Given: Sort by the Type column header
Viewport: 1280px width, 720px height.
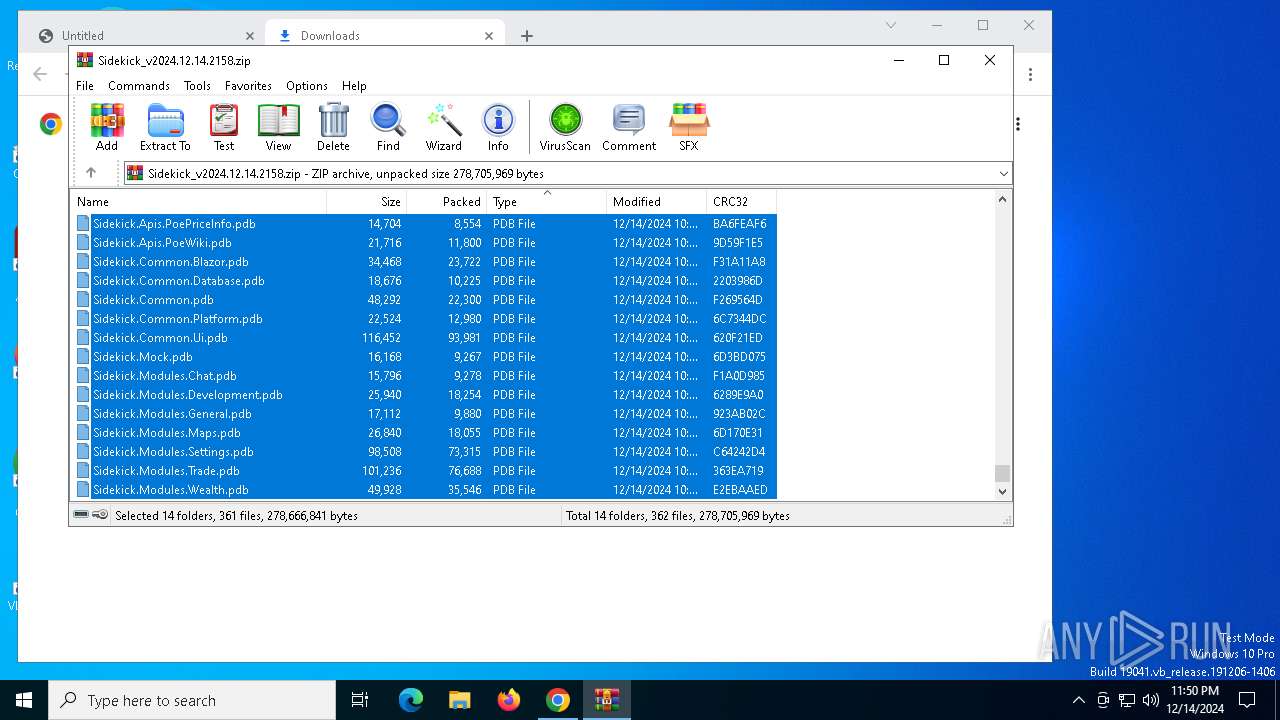Looking at the screenshot, I should [546, 201].
